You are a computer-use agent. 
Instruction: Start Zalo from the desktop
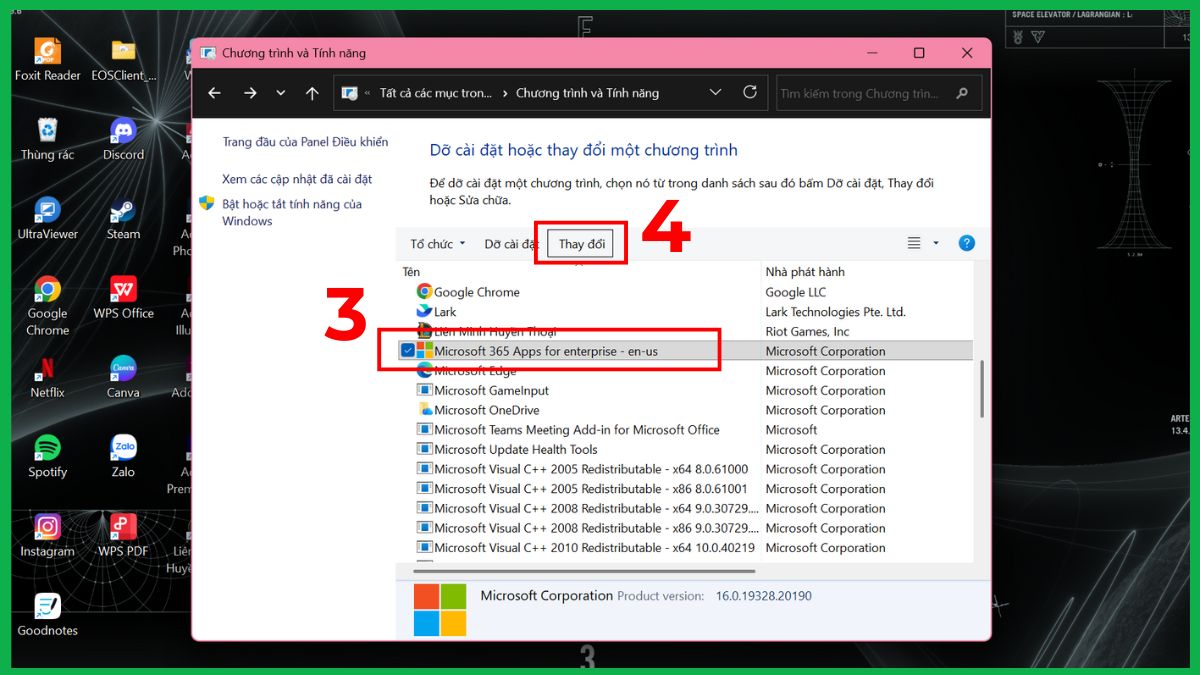(122, 449)
